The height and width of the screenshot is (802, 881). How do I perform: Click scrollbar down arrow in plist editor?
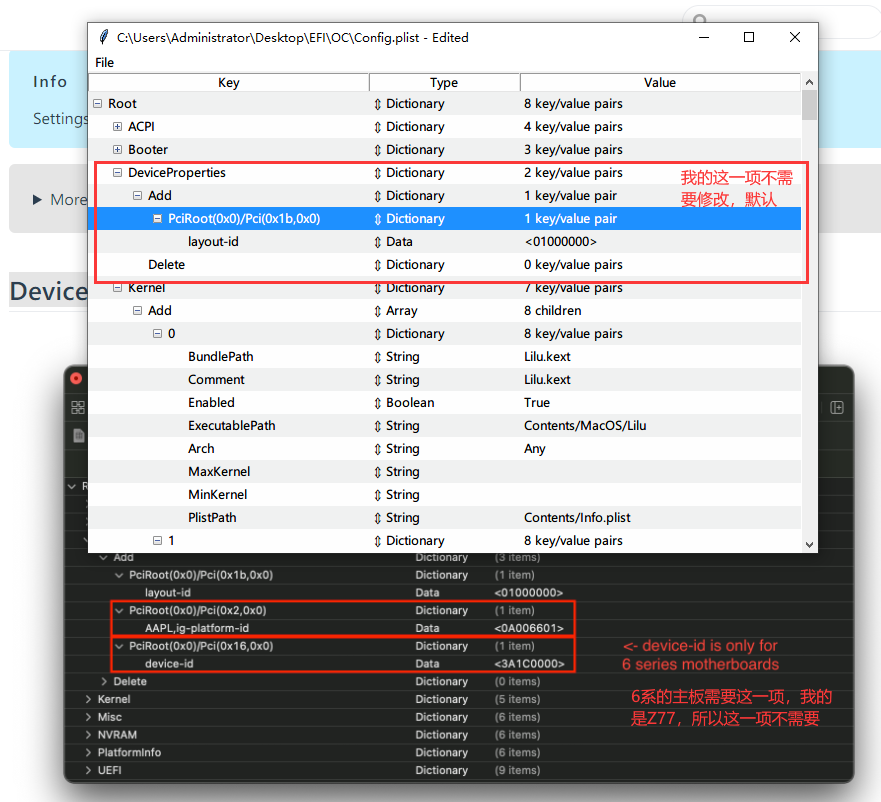point(809,544)
